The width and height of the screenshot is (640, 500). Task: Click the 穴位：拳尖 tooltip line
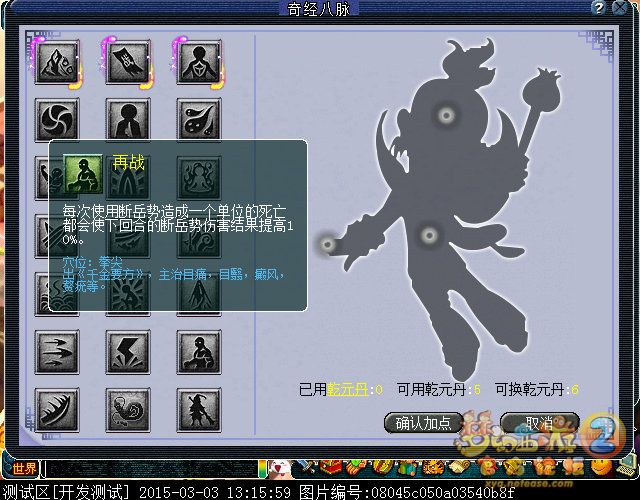pyautogui.click(x=93, y=261)
